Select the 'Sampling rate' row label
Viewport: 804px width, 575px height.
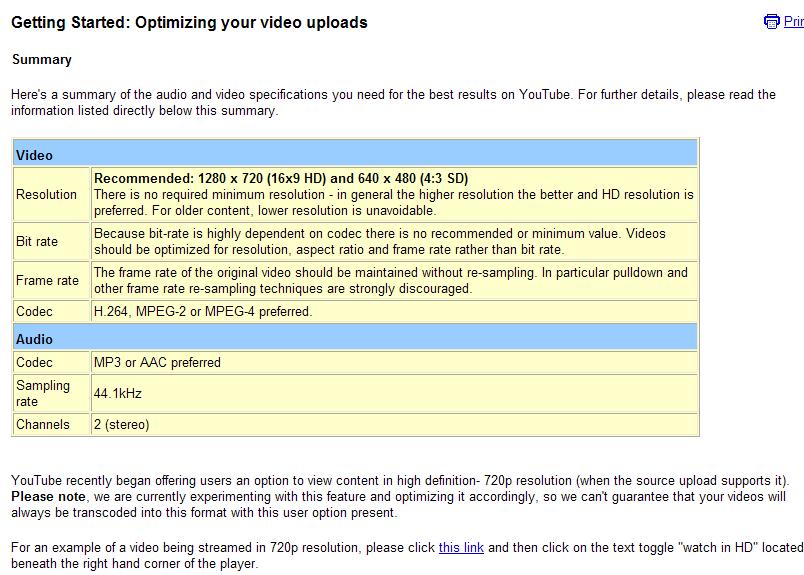[43, 393]
